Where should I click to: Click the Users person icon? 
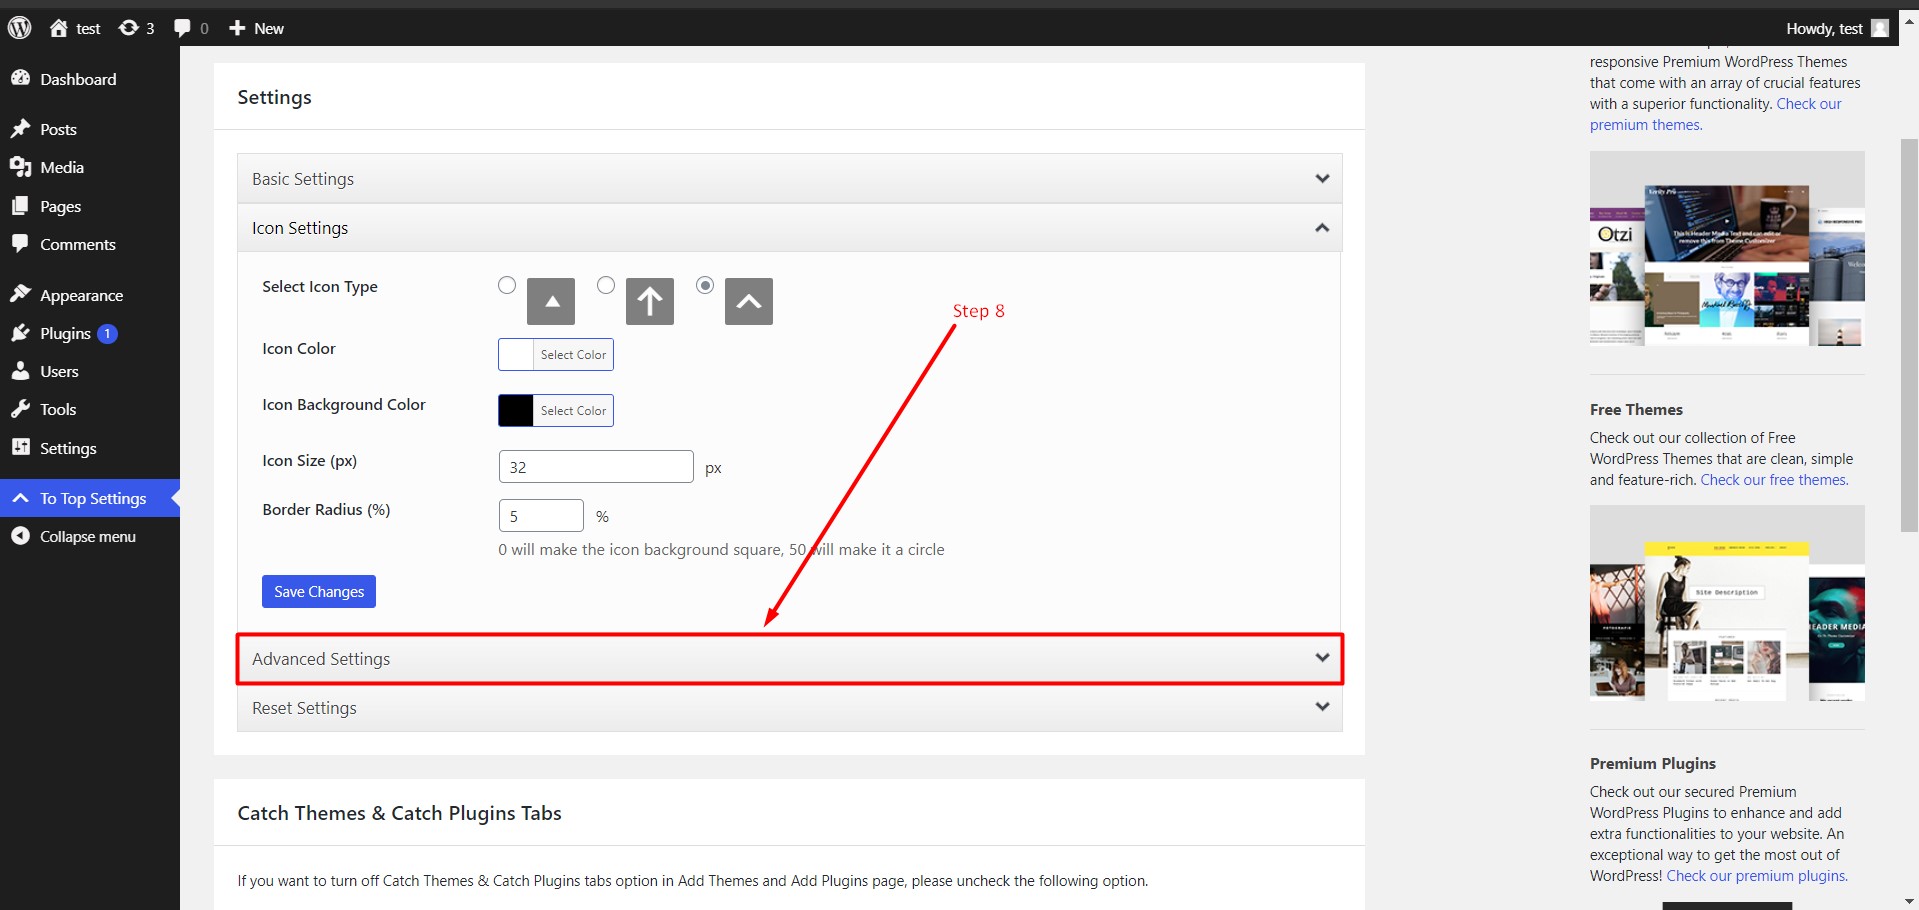20,371
